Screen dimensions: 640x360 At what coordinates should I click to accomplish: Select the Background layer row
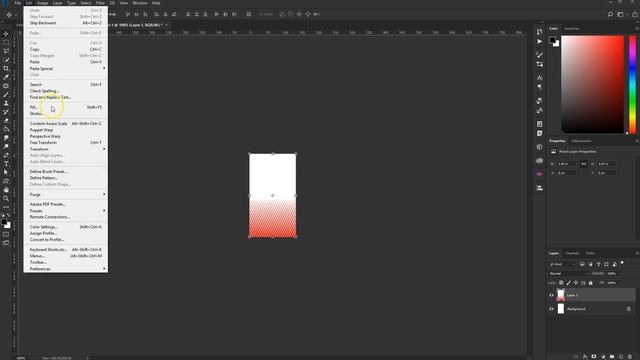point(591,309)
